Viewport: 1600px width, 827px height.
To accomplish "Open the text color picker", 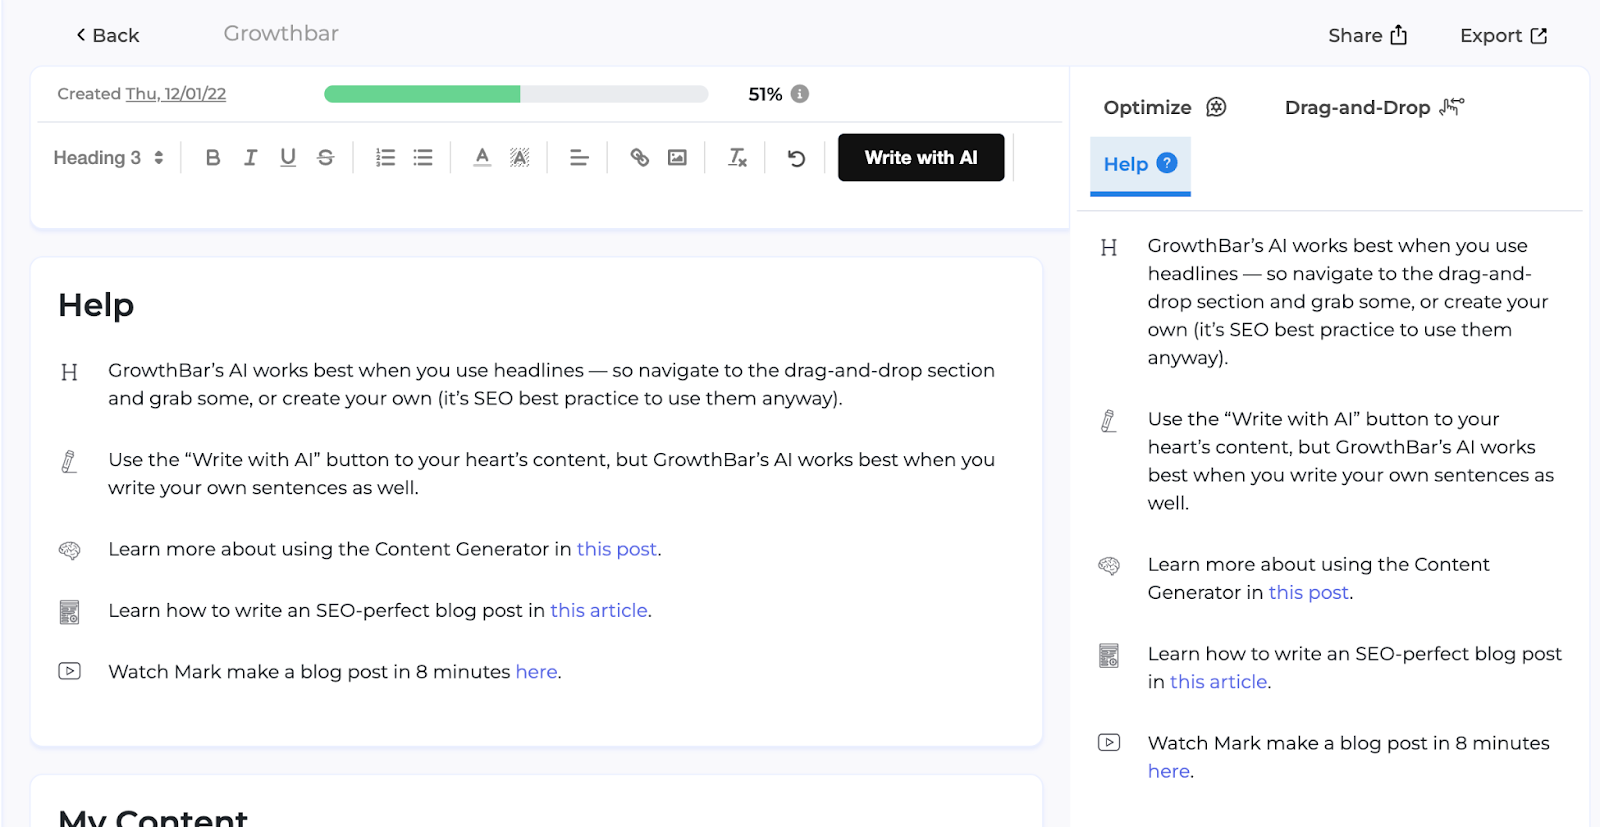I will pyautogui.click(x=482, y=158).
